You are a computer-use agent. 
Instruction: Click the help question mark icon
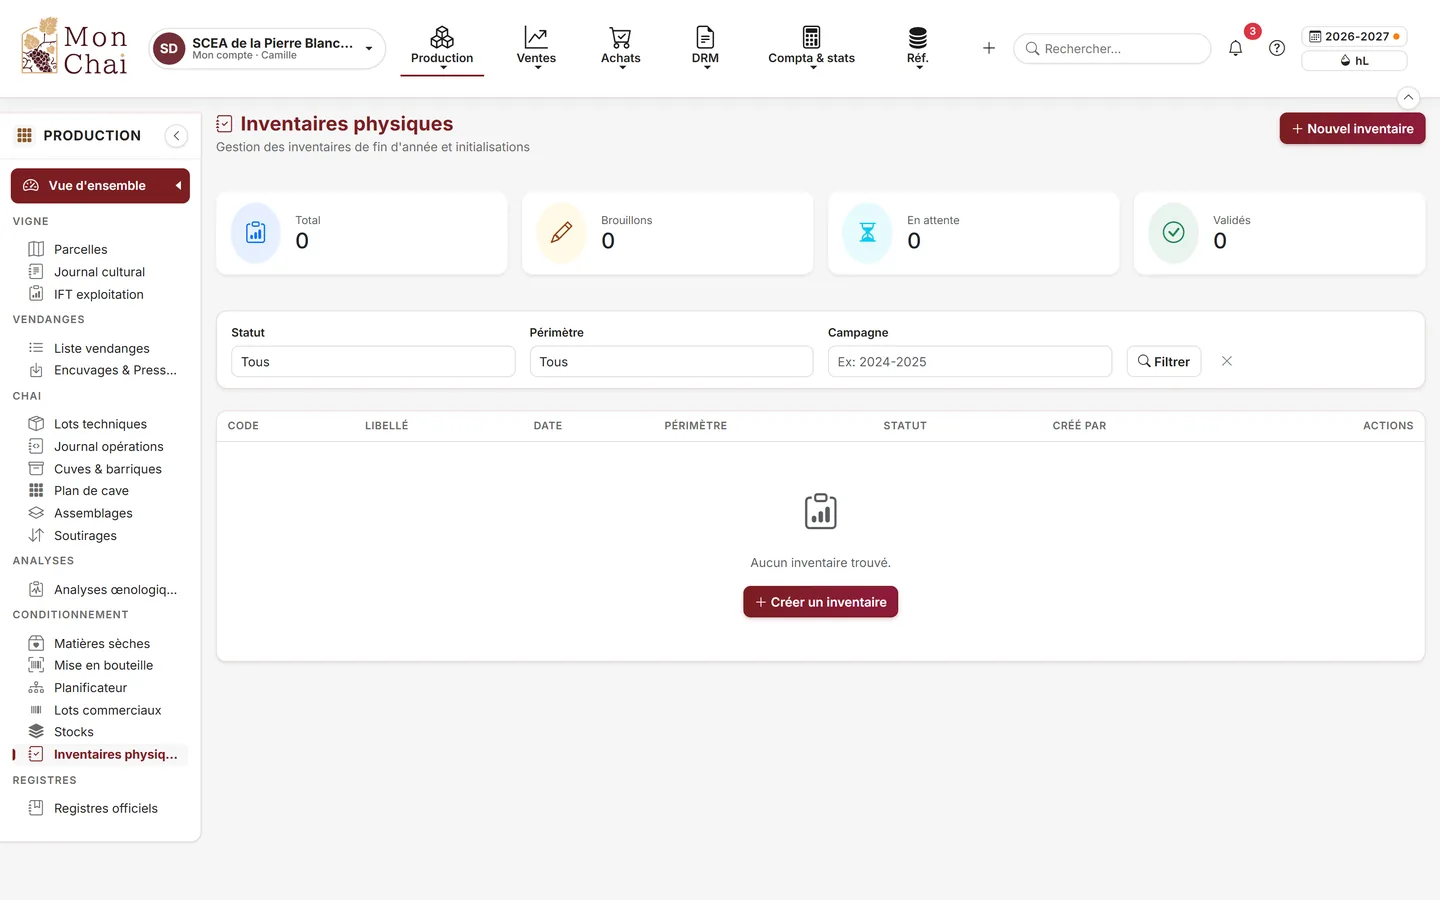point(1277,48)
